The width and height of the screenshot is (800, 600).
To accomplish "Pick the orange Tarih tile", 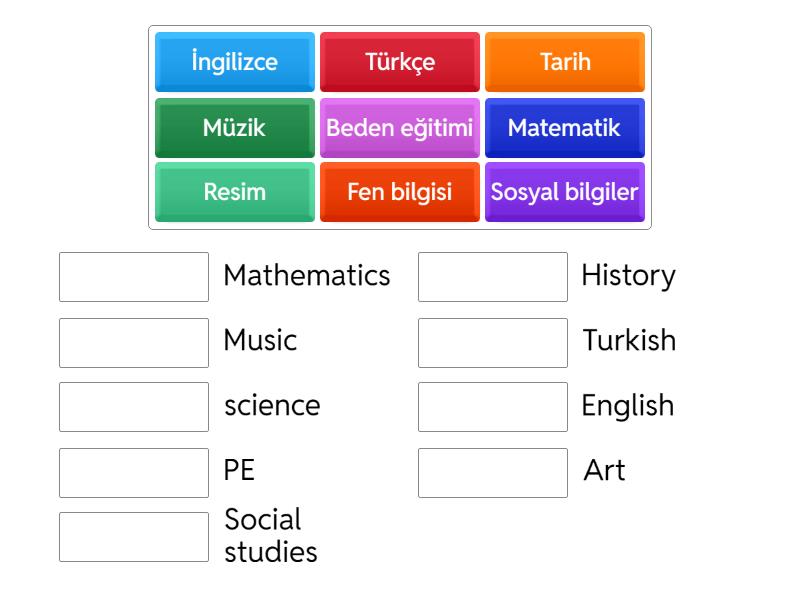I will [565, 62].
